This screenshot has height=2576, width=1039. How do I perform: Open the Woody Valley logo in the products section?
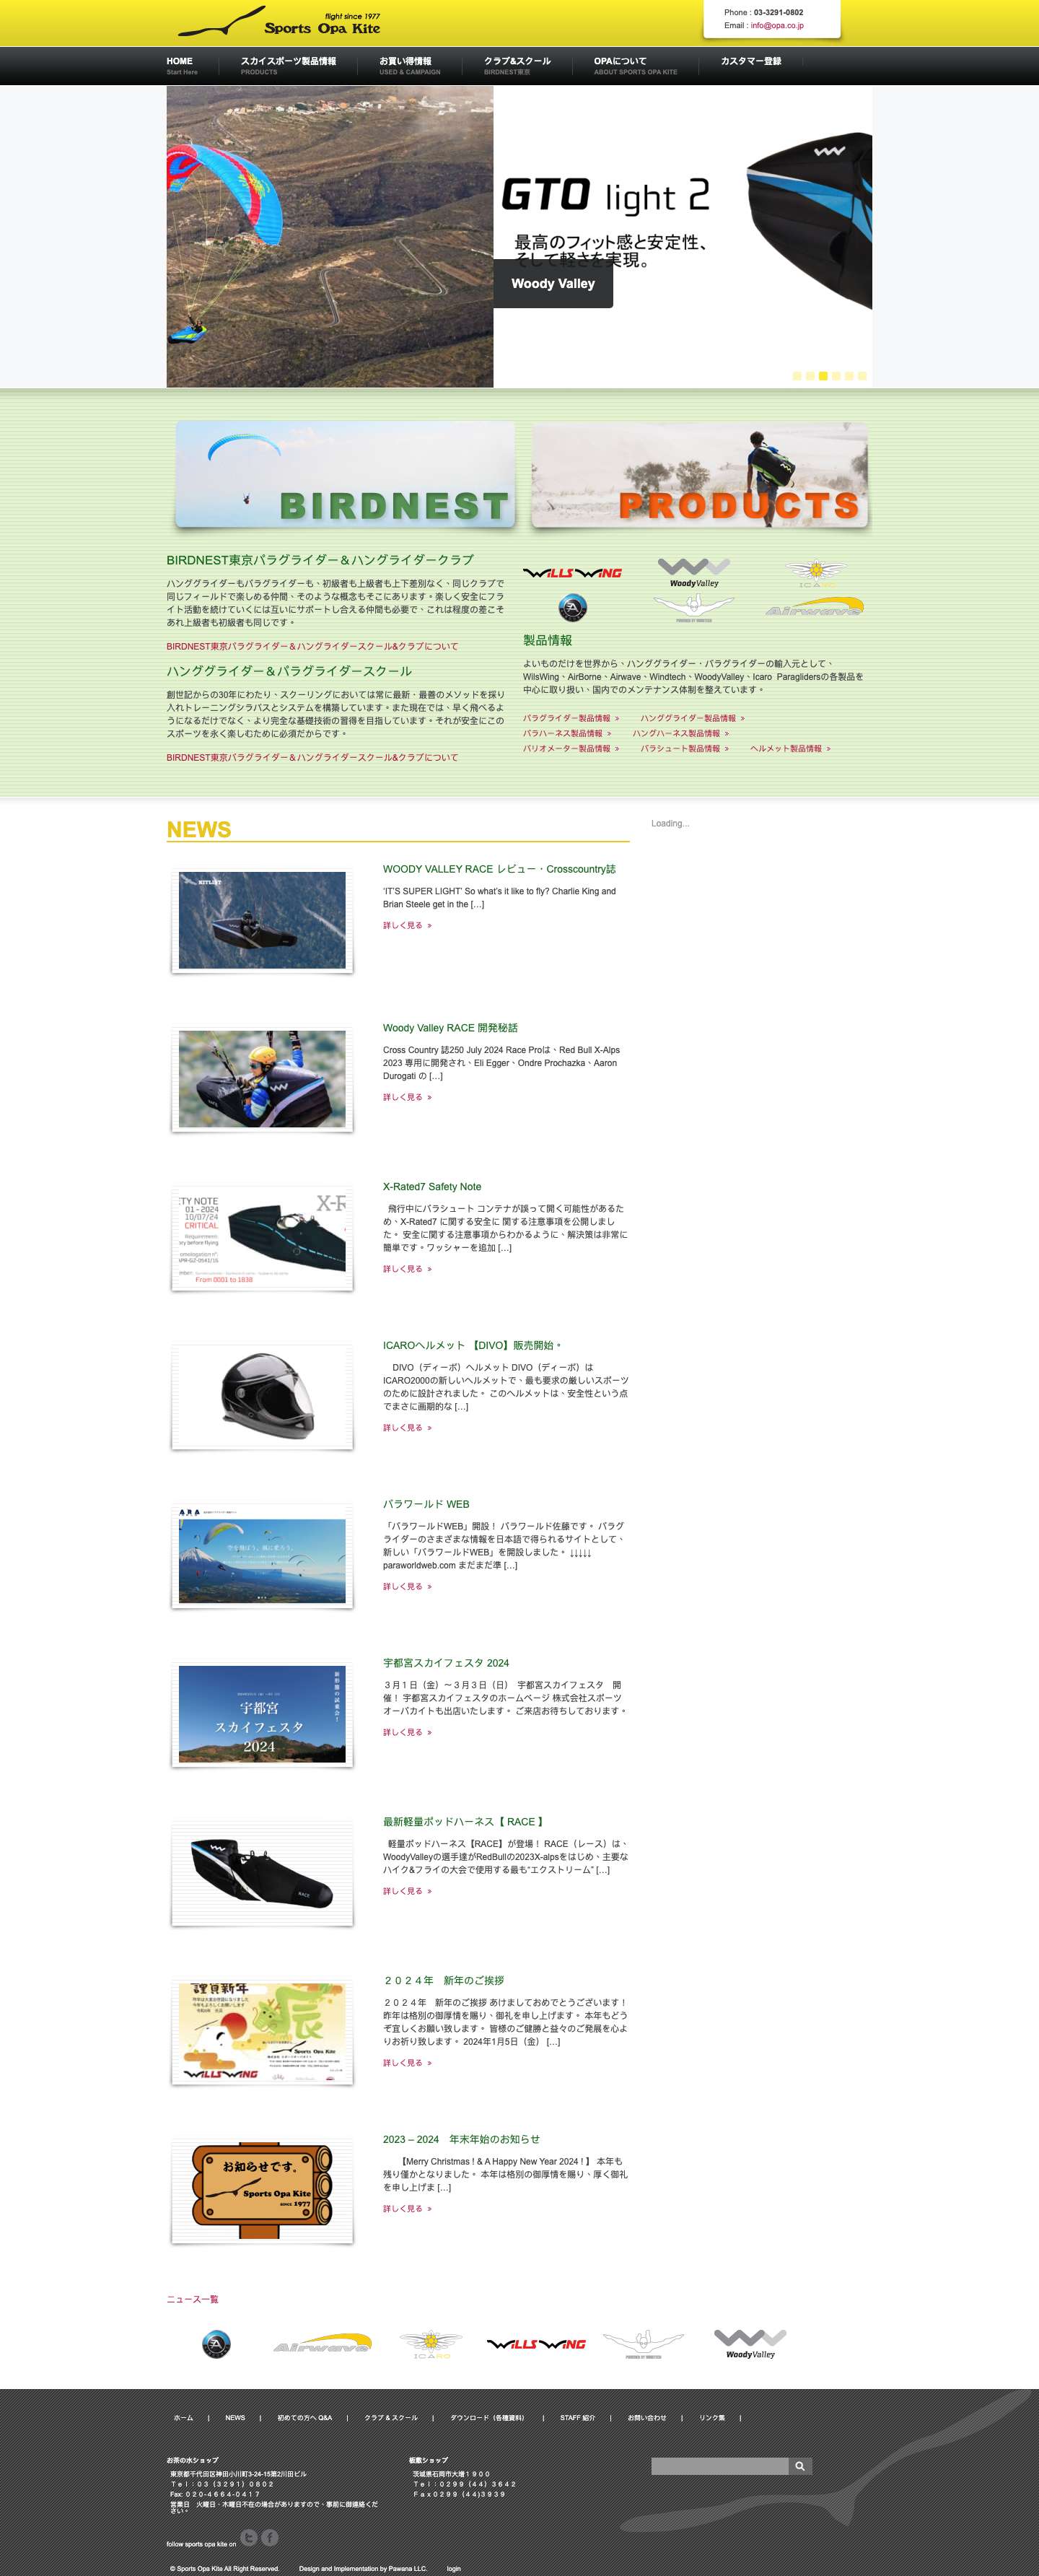(x=694, y=573)
